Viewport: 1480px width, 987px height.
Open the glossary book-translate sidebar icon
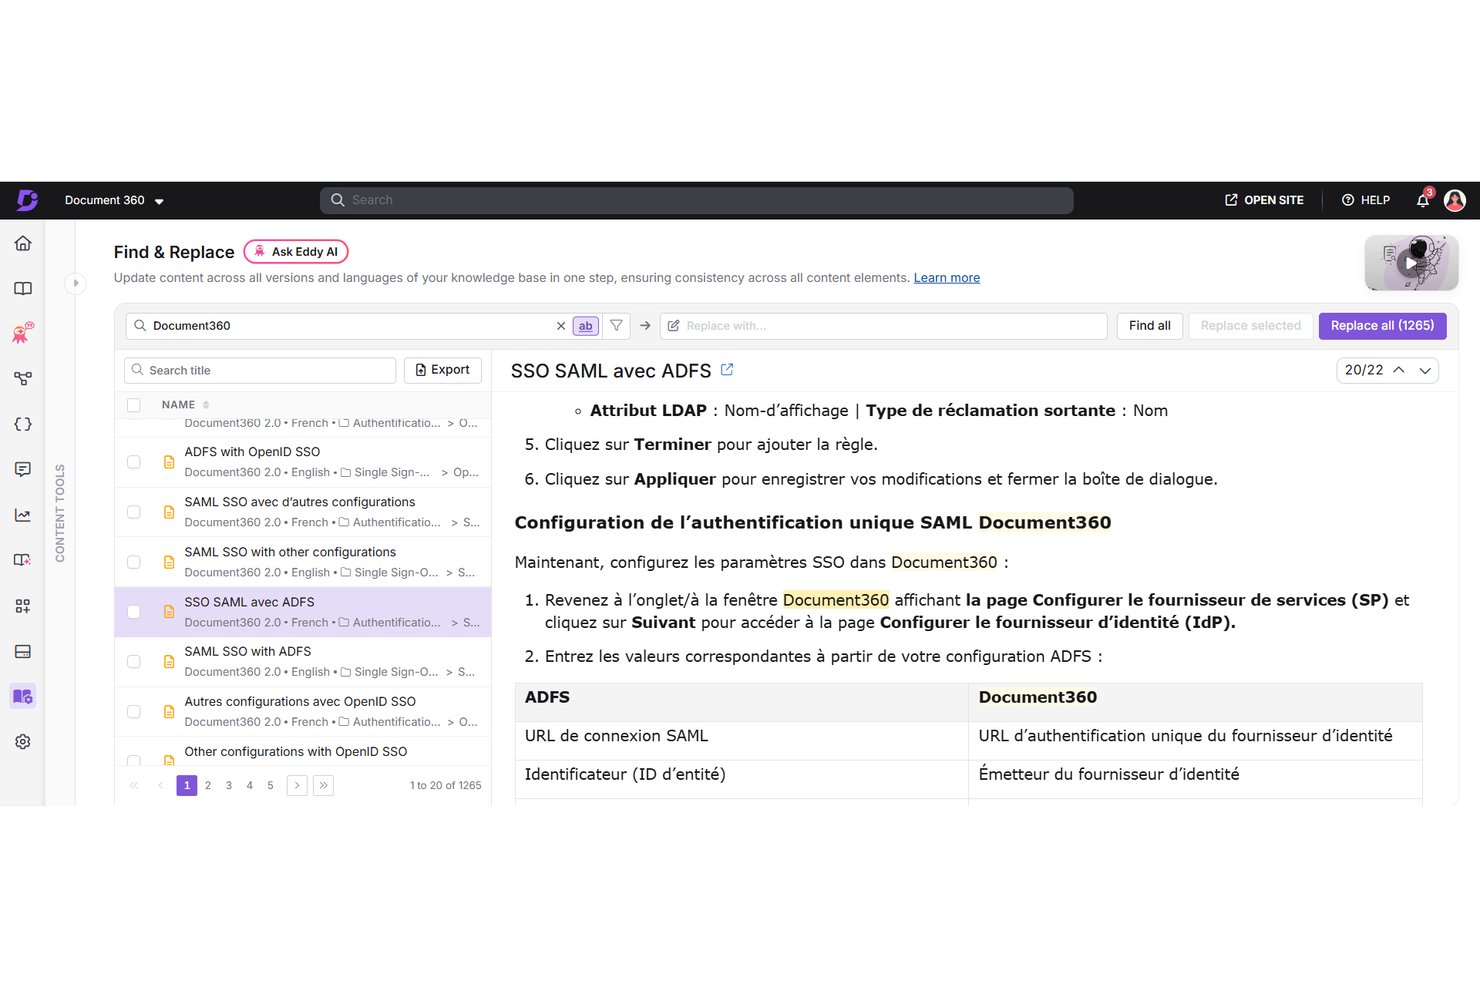(x=23, y=560)
